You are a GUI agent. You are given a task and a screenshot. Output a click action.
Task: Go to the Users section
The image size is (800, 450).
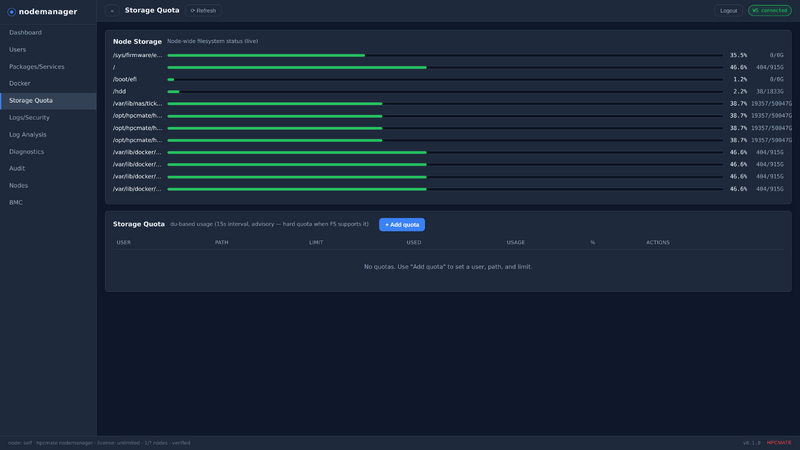point(48,49)
